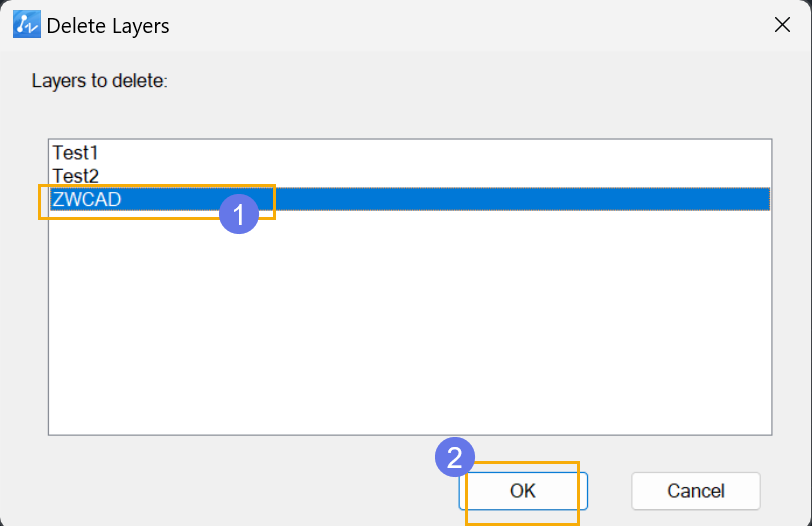Screen dimensions: 812x526
Task: Click the blue selection bar beside ZWCAD
Action: point(518,199)
